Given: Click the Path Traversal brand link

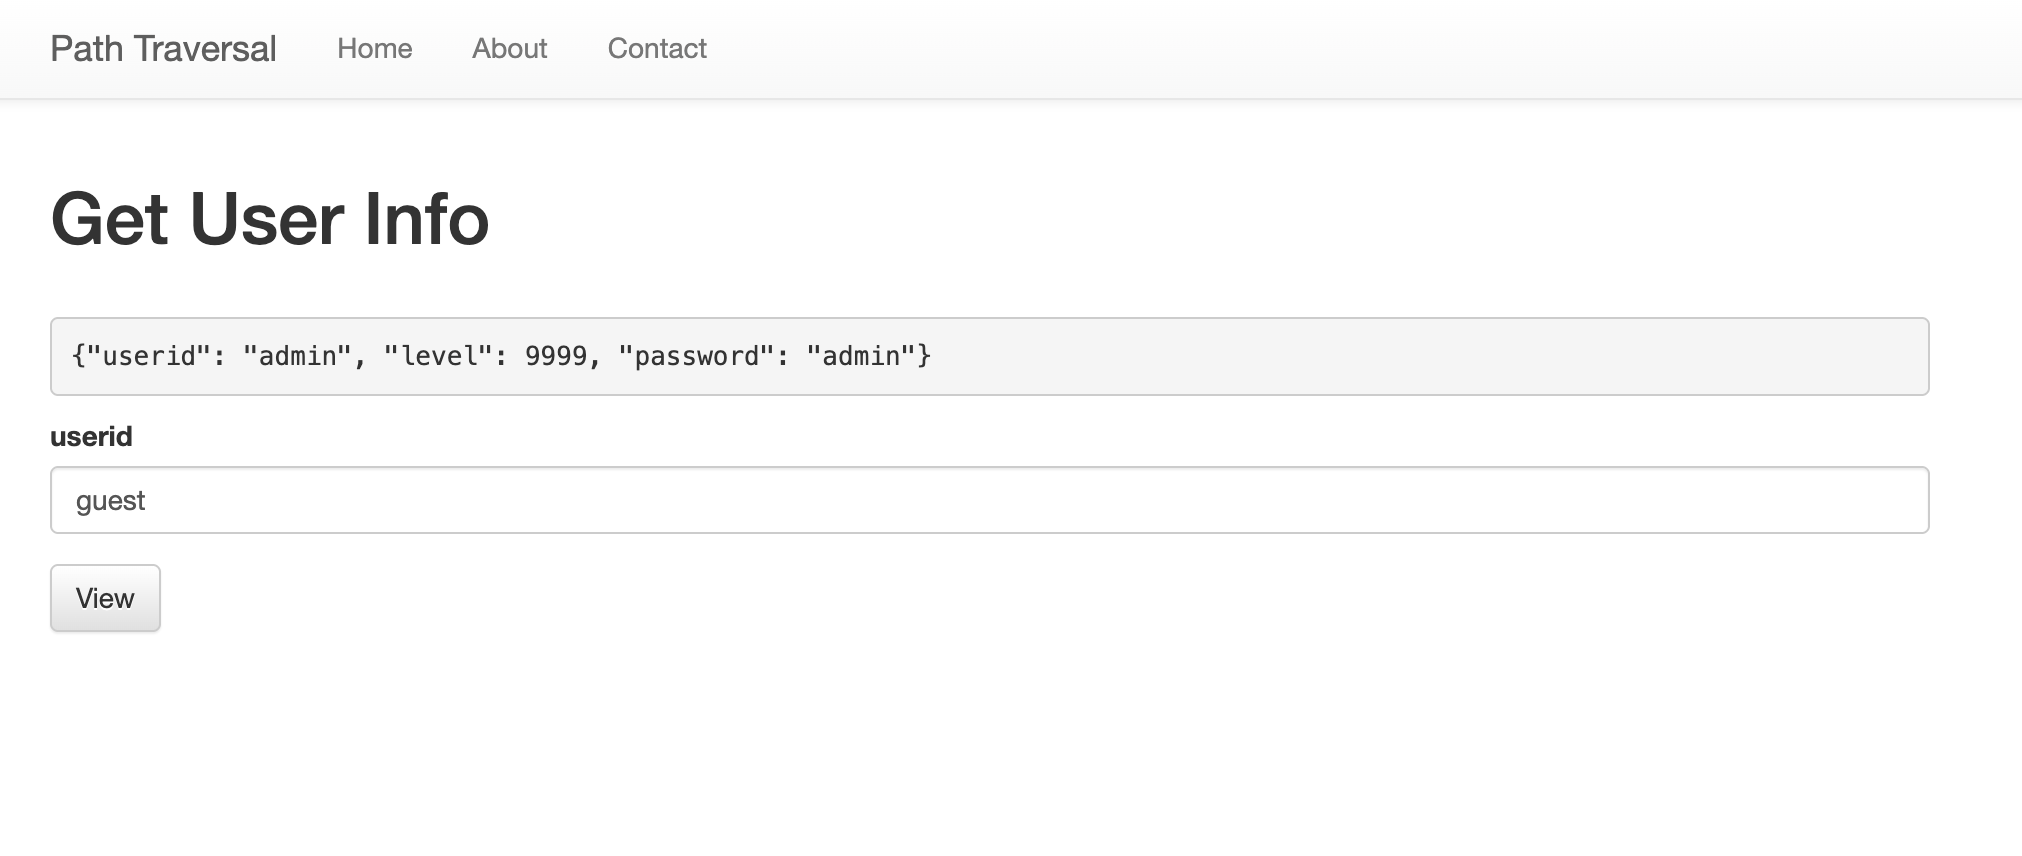Looking at the screenshot, I should tap(163, 49).
